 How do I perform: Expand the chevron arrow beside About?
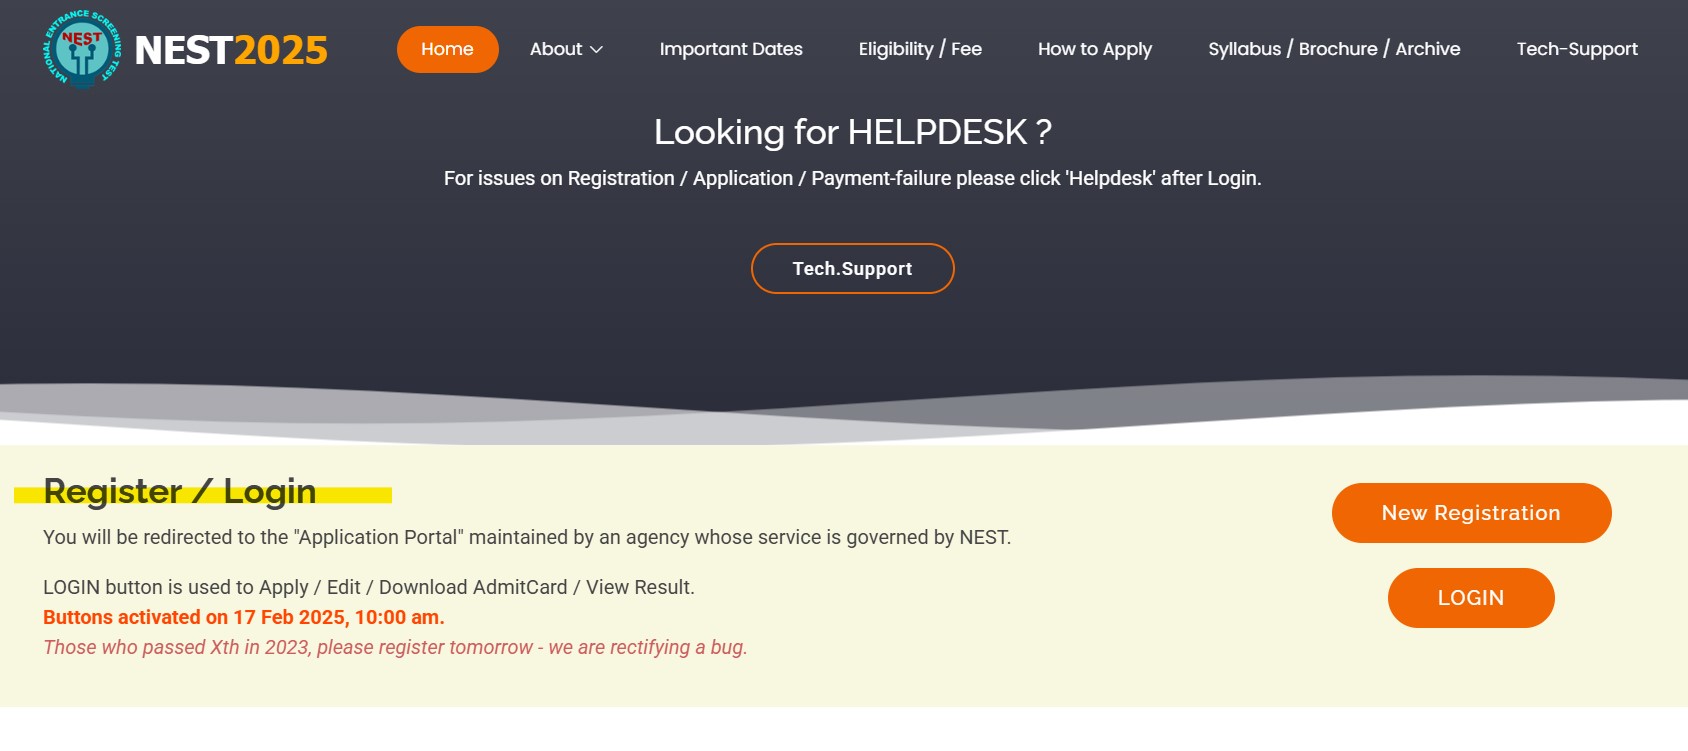coord(597,50)
